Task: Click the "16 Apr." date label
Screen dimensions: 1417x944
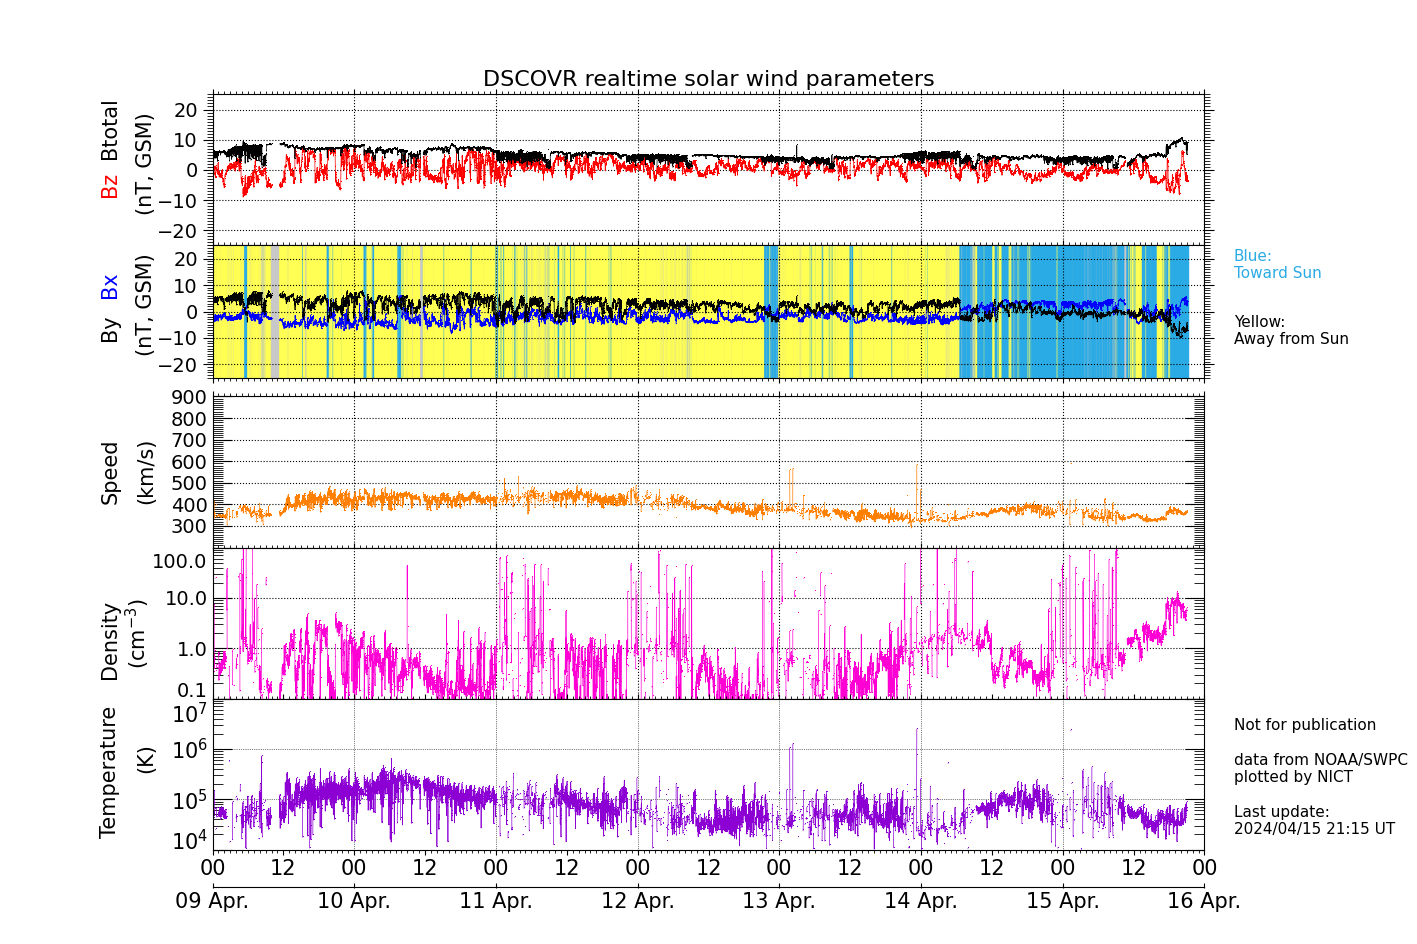Action: click(1204, 901)
